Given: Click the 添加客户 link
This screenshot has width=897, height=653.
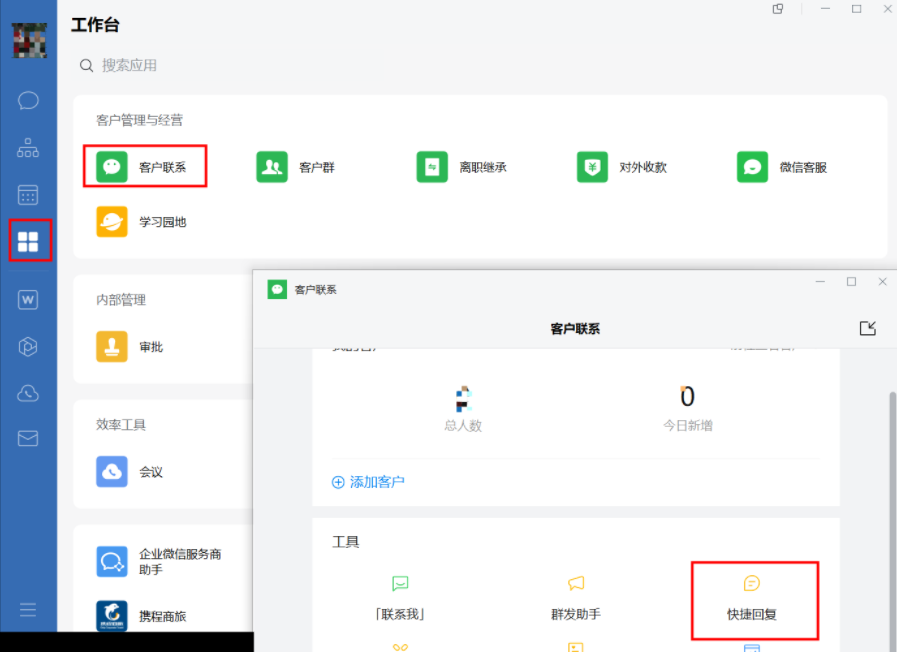Looking at the screenshot, I should click(x=368, y=482).
